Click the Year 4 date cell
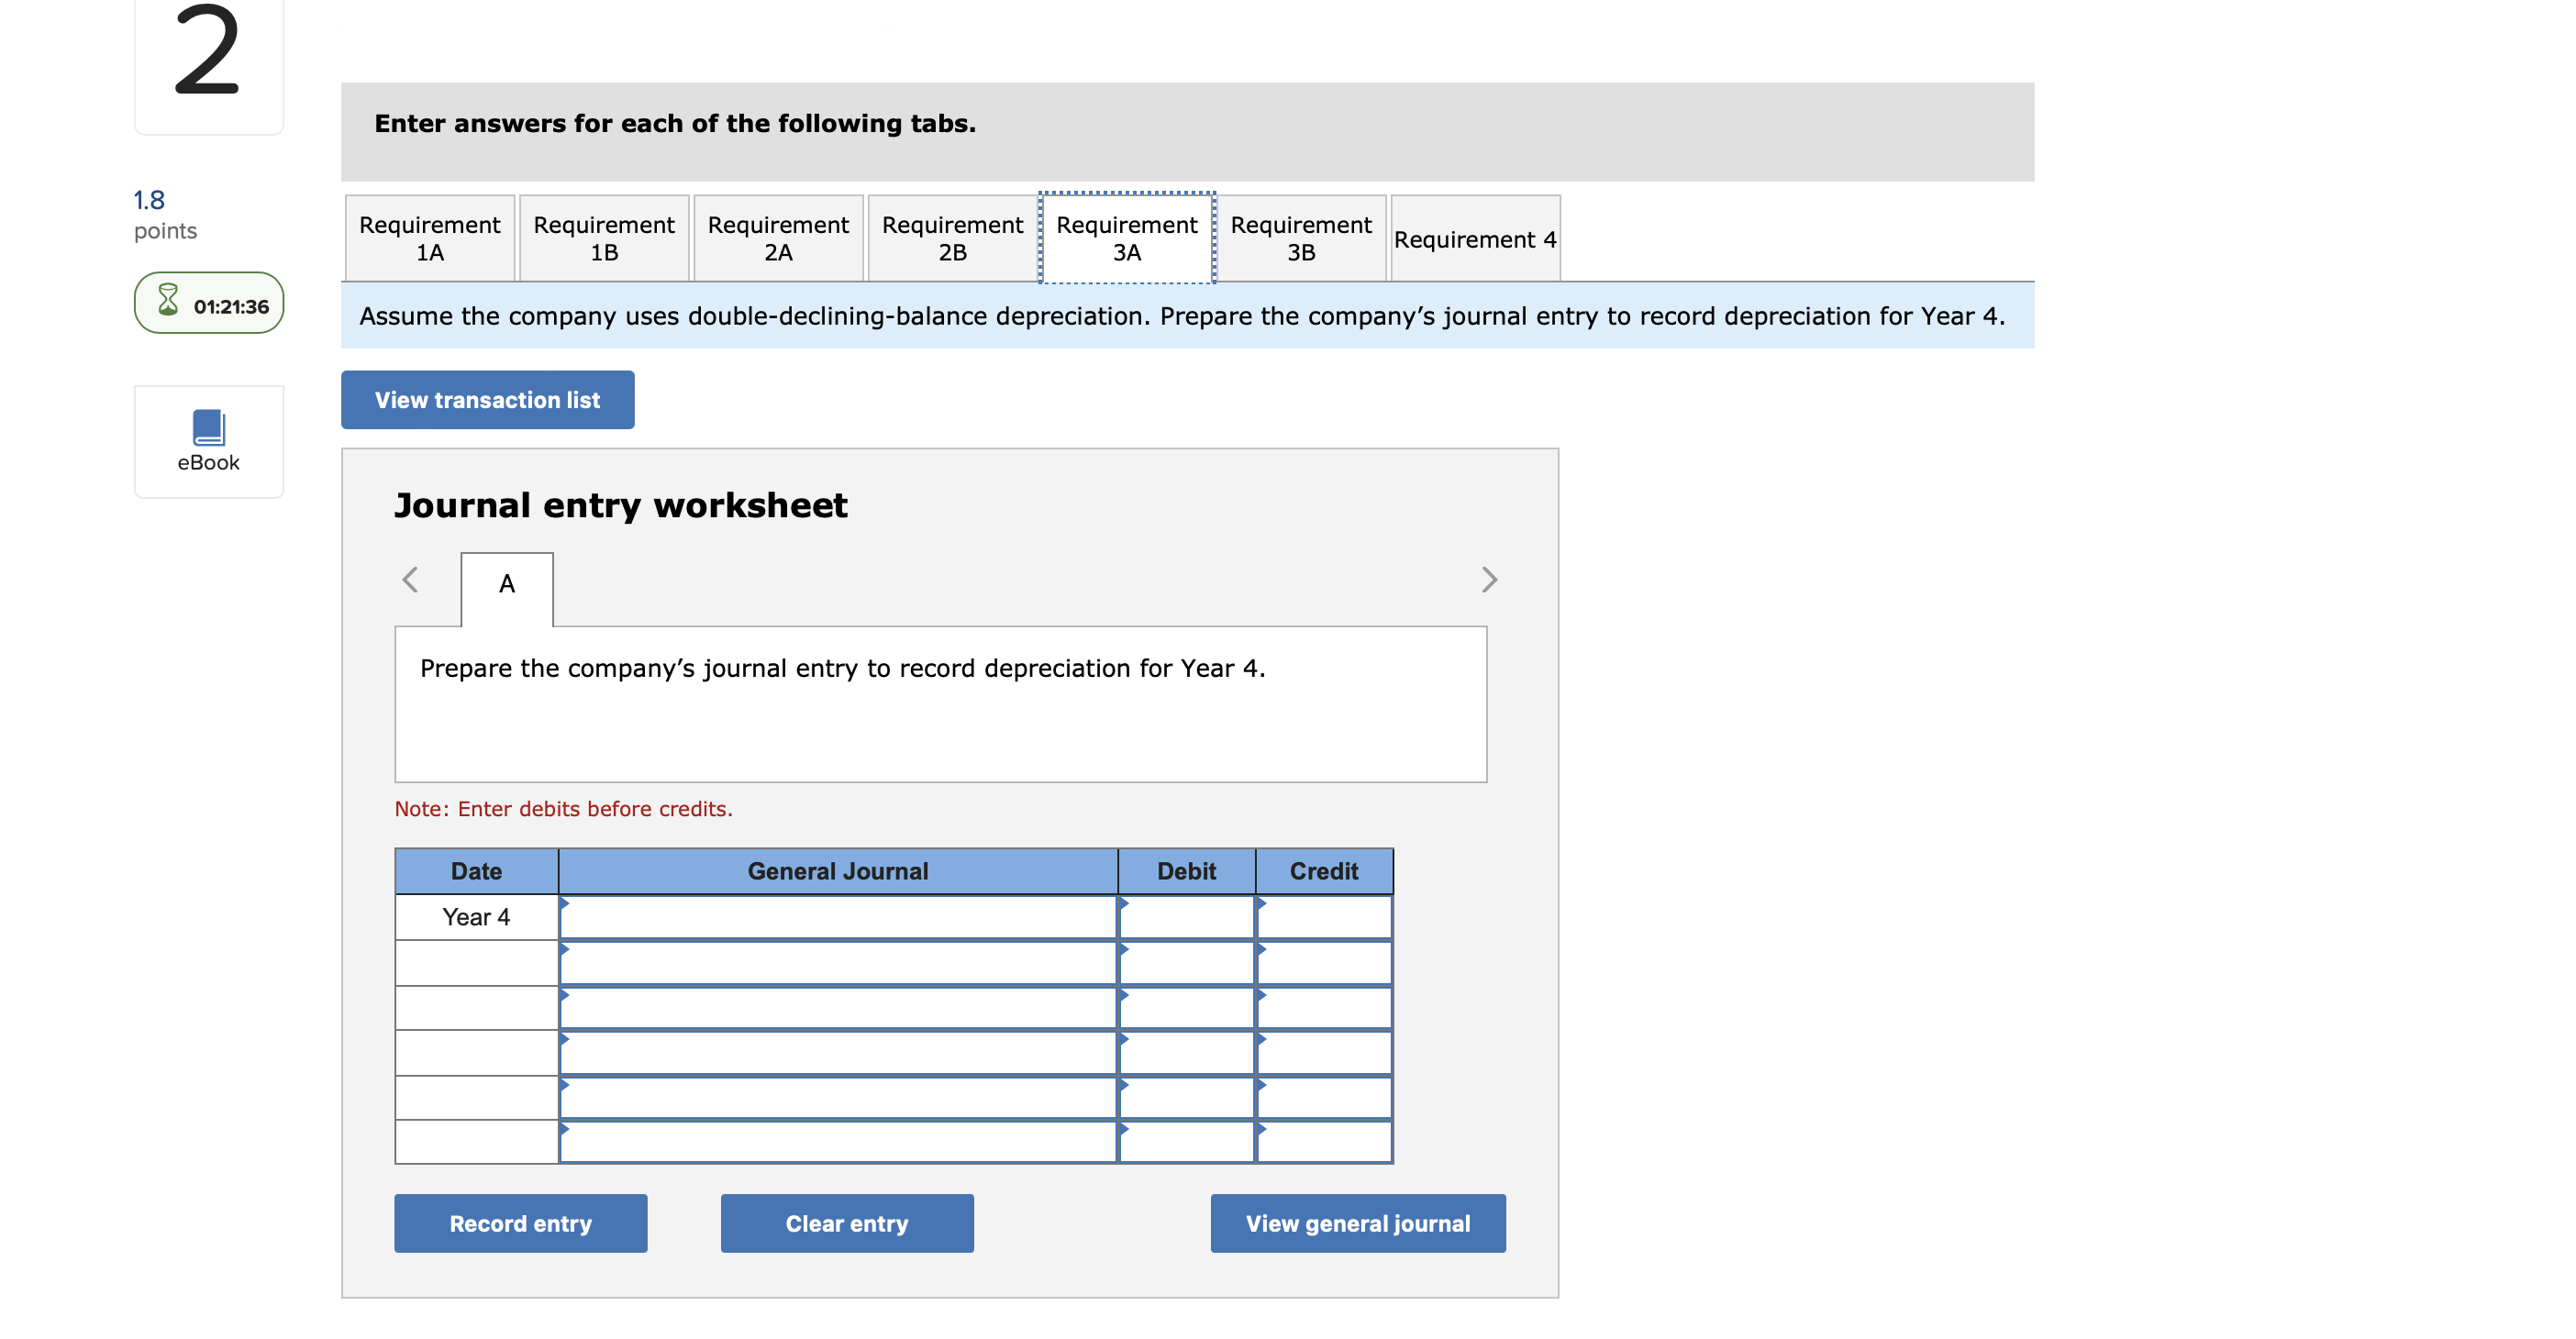 click(476, 917)
